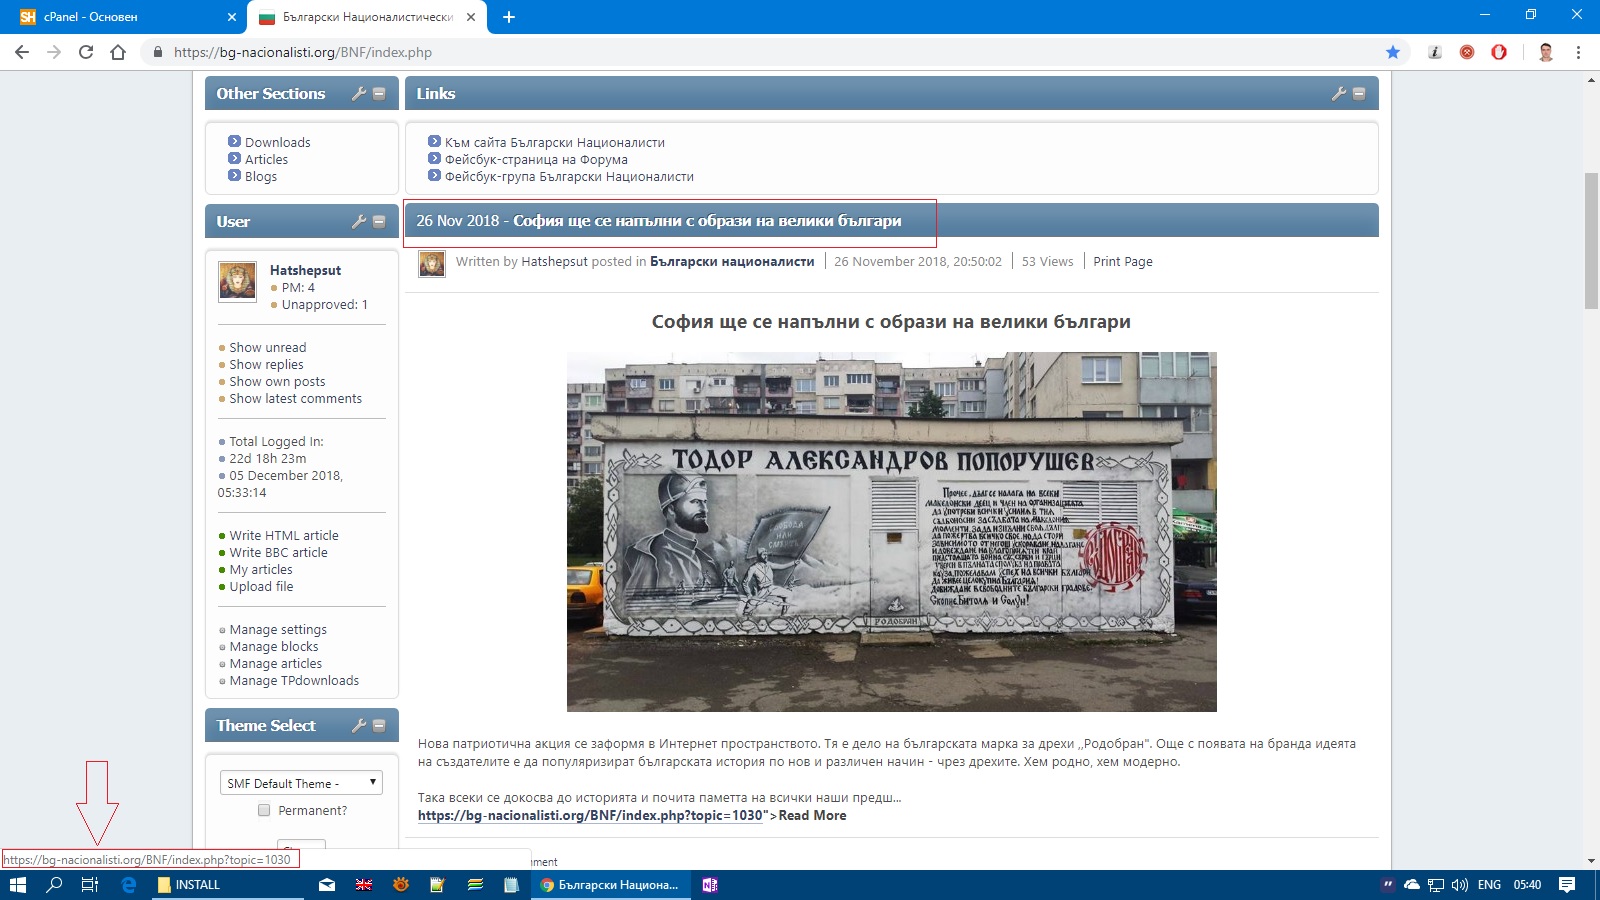Open Chrome three-dot menu
This screenshot has height=900, width=1600.
pos(1579,52)
